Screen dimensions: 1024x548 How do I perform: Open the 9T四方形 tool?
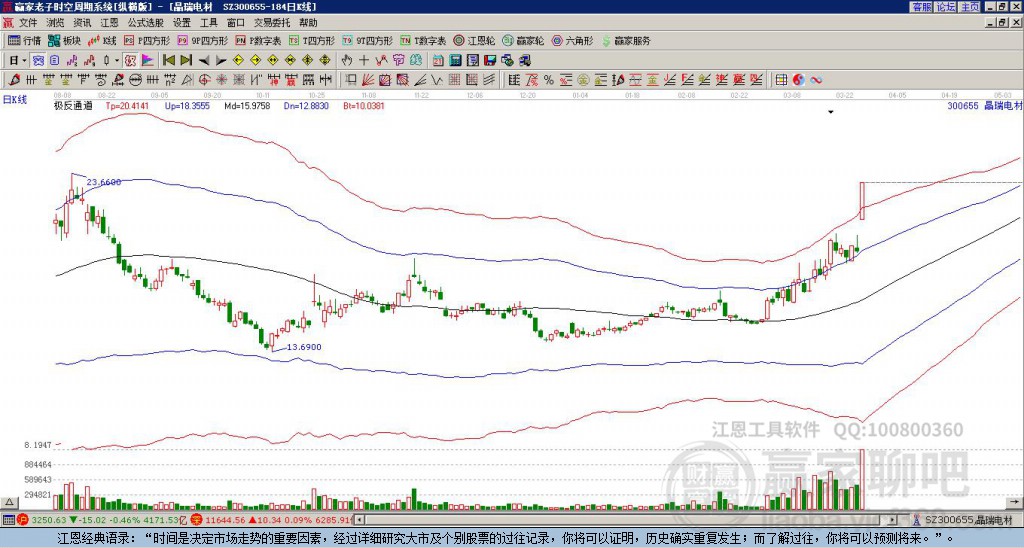pos(367,40)
